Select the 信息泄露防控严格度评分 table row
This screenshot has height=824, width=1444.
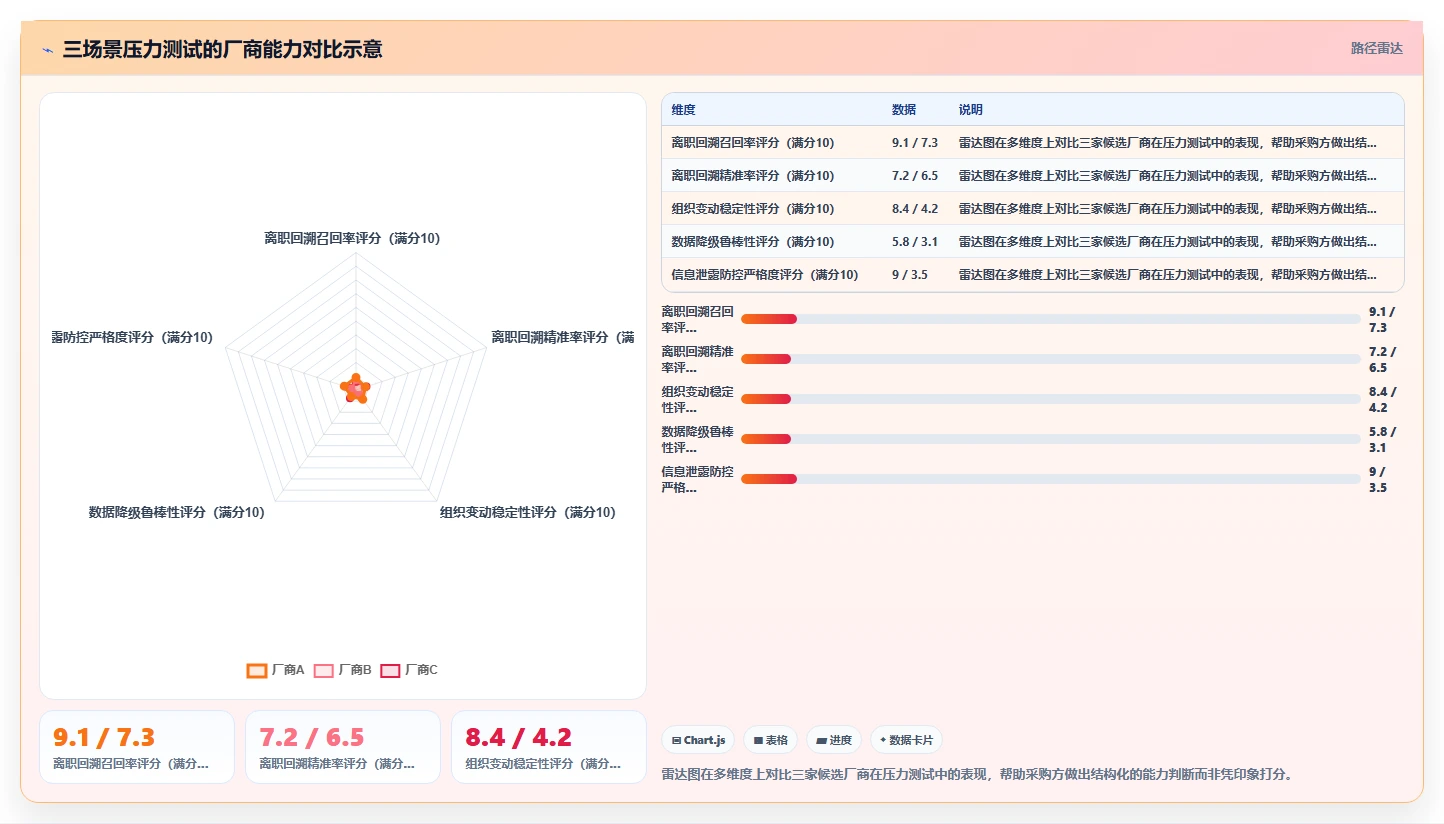coord(1033,275)
